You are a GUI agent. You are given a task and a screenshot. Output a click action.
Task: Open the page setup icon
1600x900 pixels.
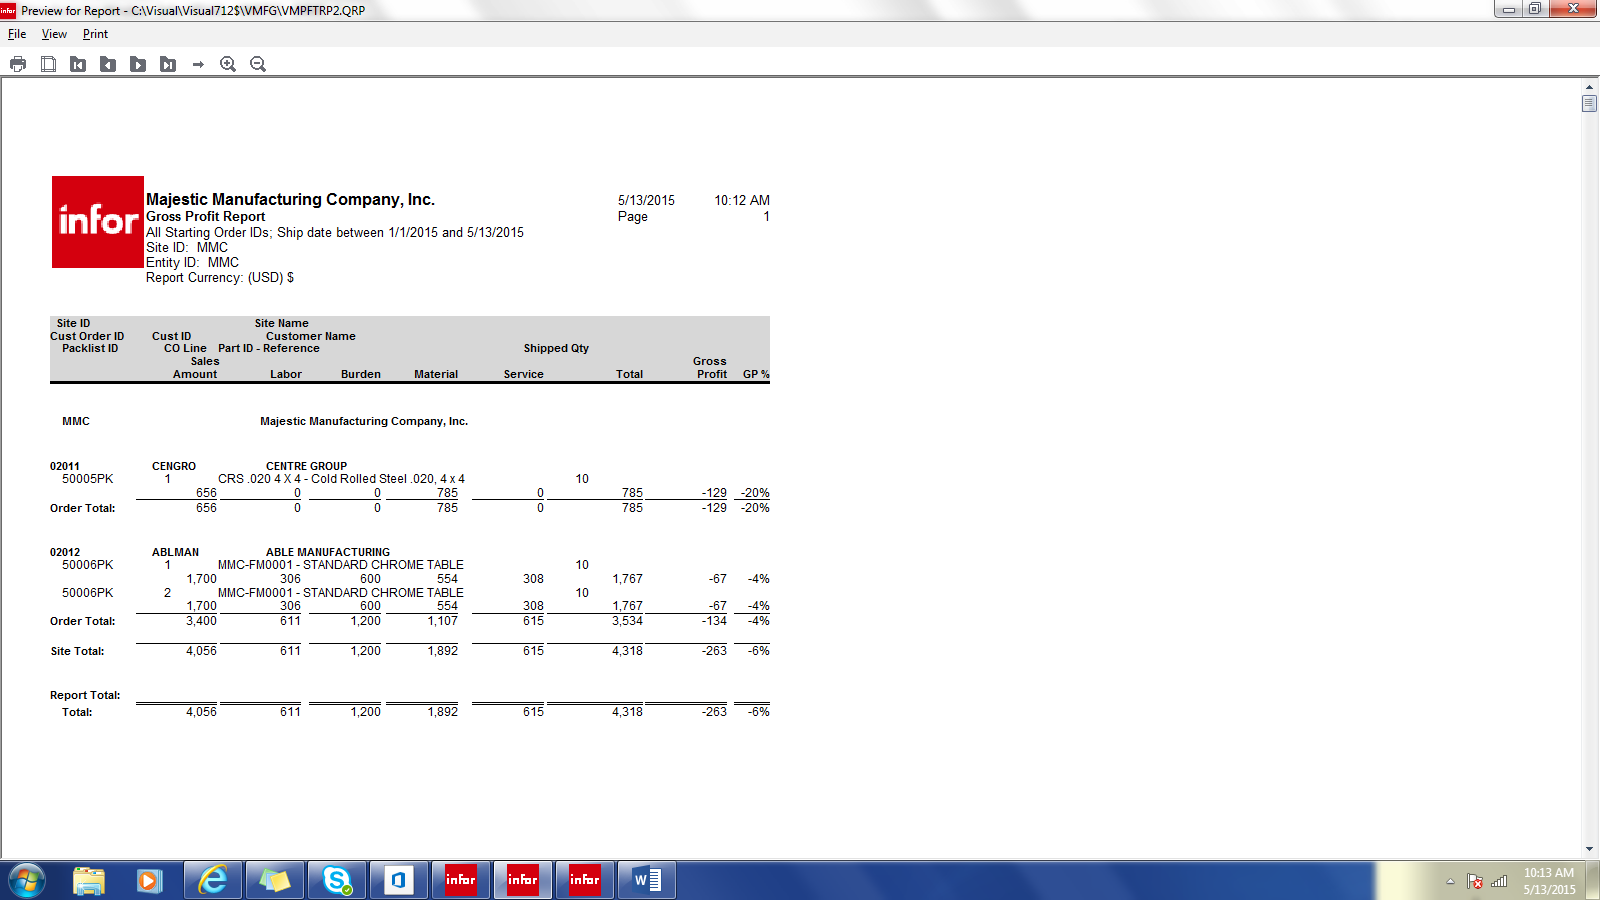coord(48,64)
